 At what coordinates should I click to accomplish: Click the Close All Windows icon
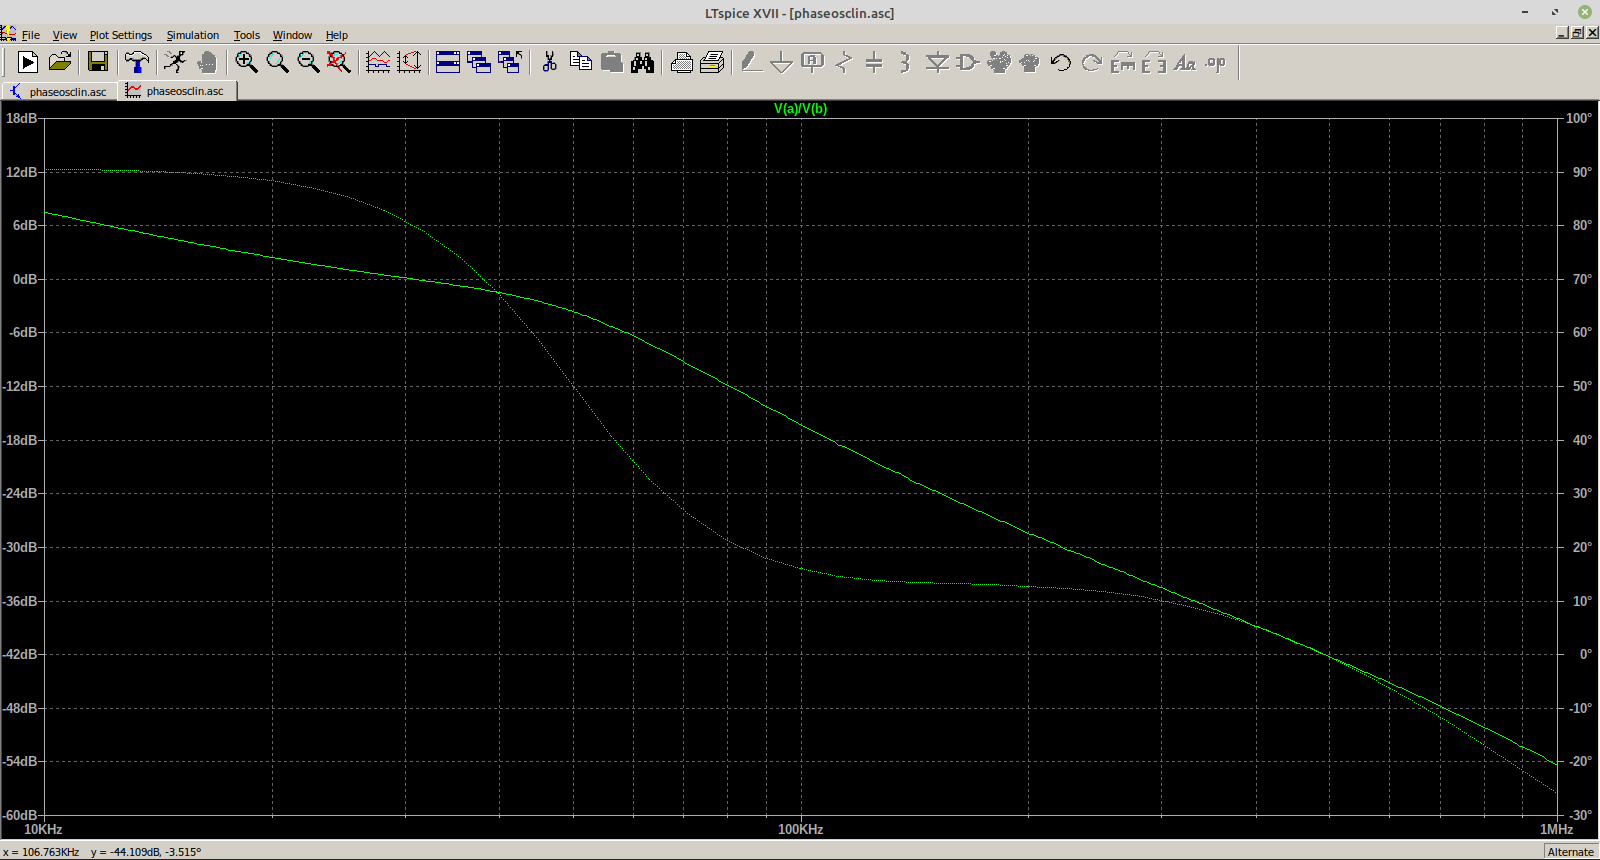510,62
